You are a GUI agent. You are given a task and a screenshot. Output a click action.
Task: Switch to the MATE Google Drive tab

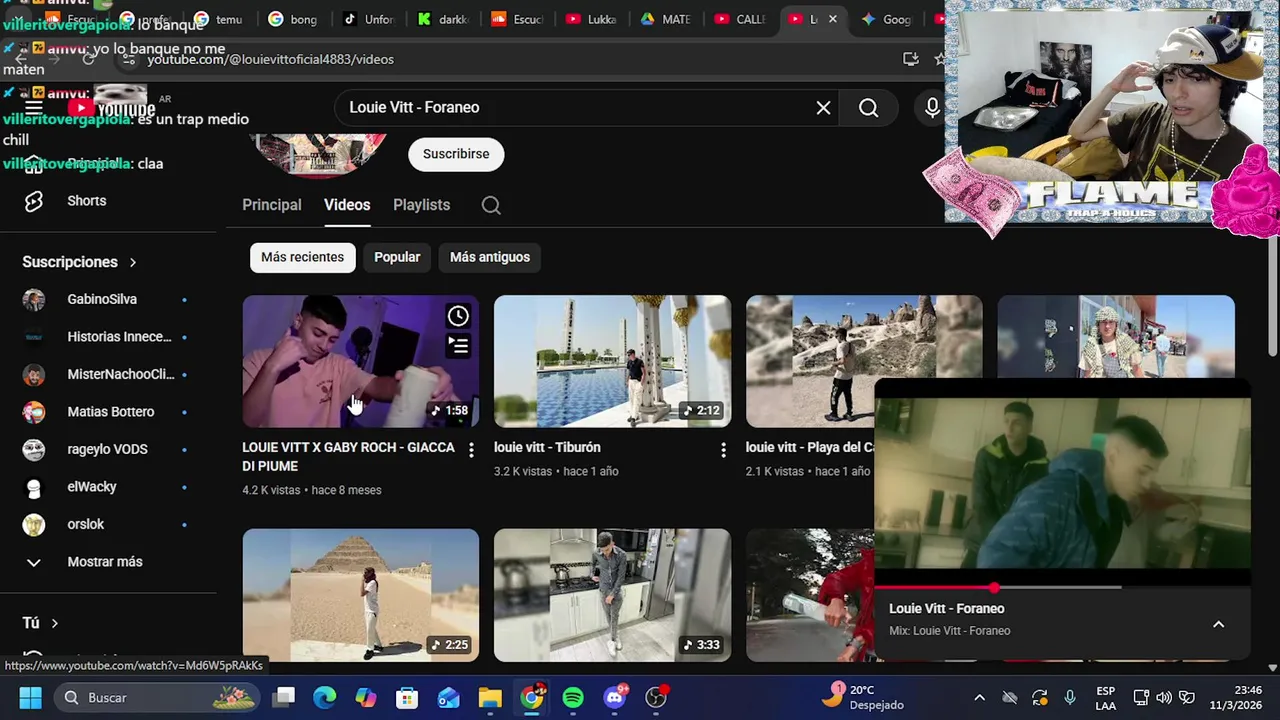click(665, 19)
